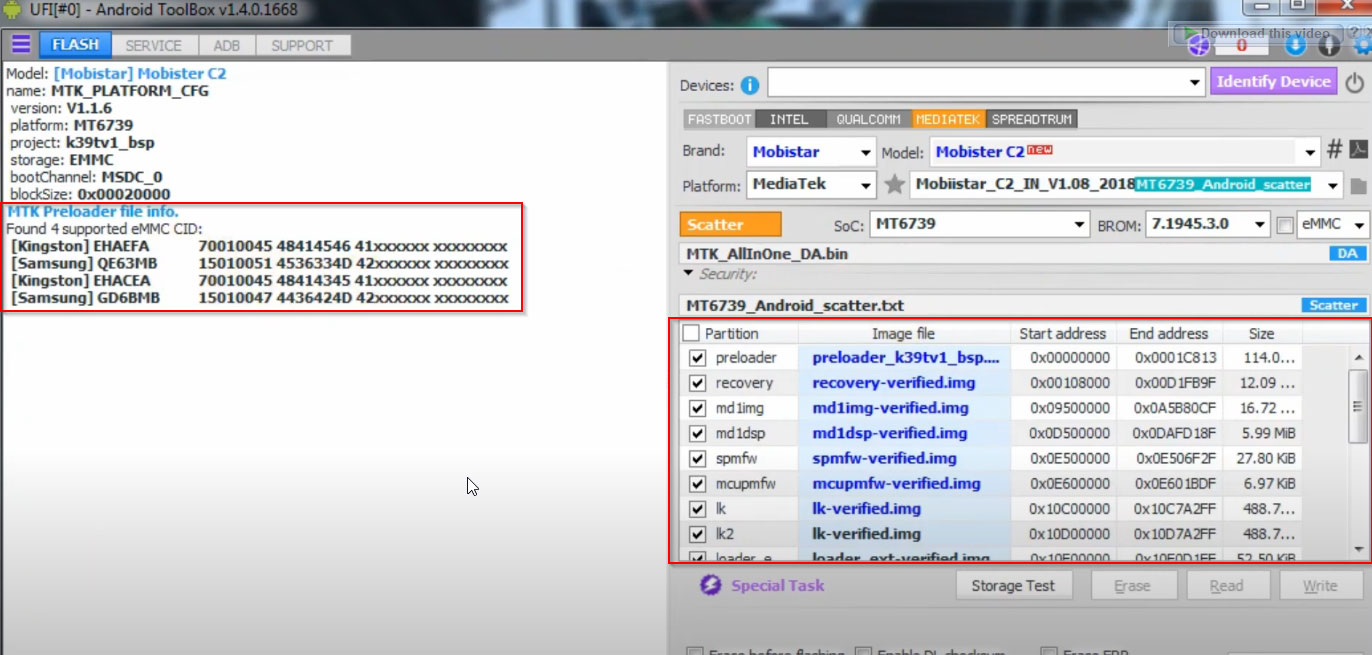Screen dimensions: 1372x655
Task: Uncheck the recovery partition checkbox
Action: point(697,383)
